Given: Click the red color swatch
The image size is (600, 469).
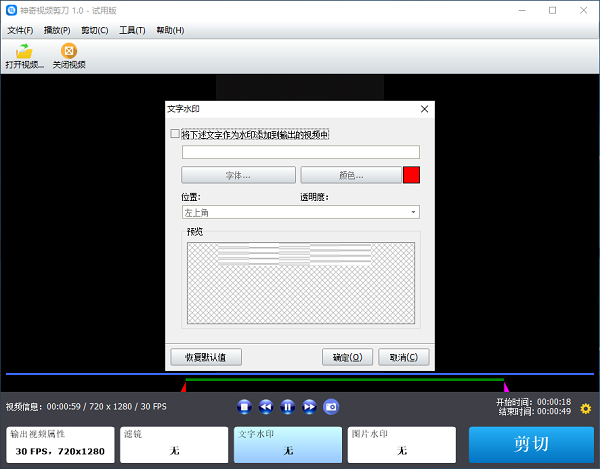Looking at the screenshot, I should 411,175.
